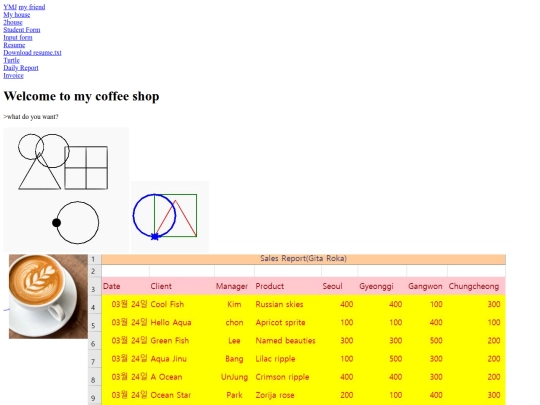Follow the My house link
The image size is (540, 405).
(x=17, y=14)
